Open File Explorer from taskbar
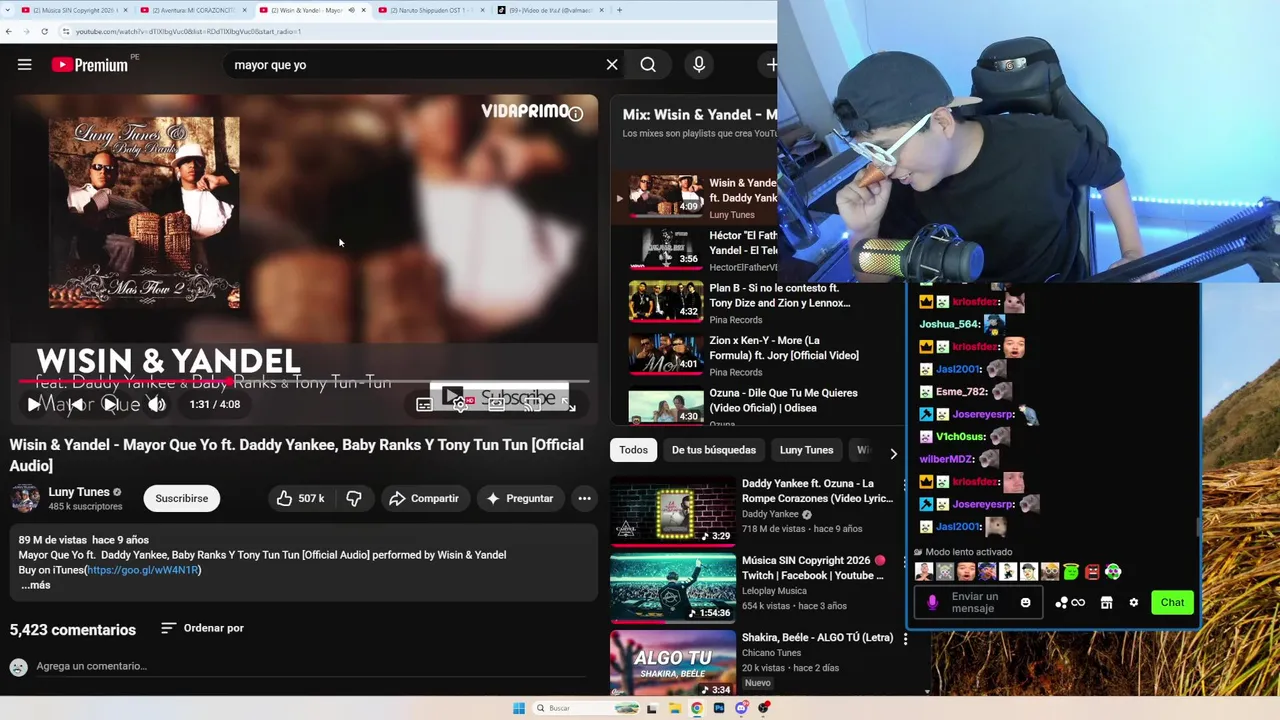1280x720 pixels. coord(675,708)
